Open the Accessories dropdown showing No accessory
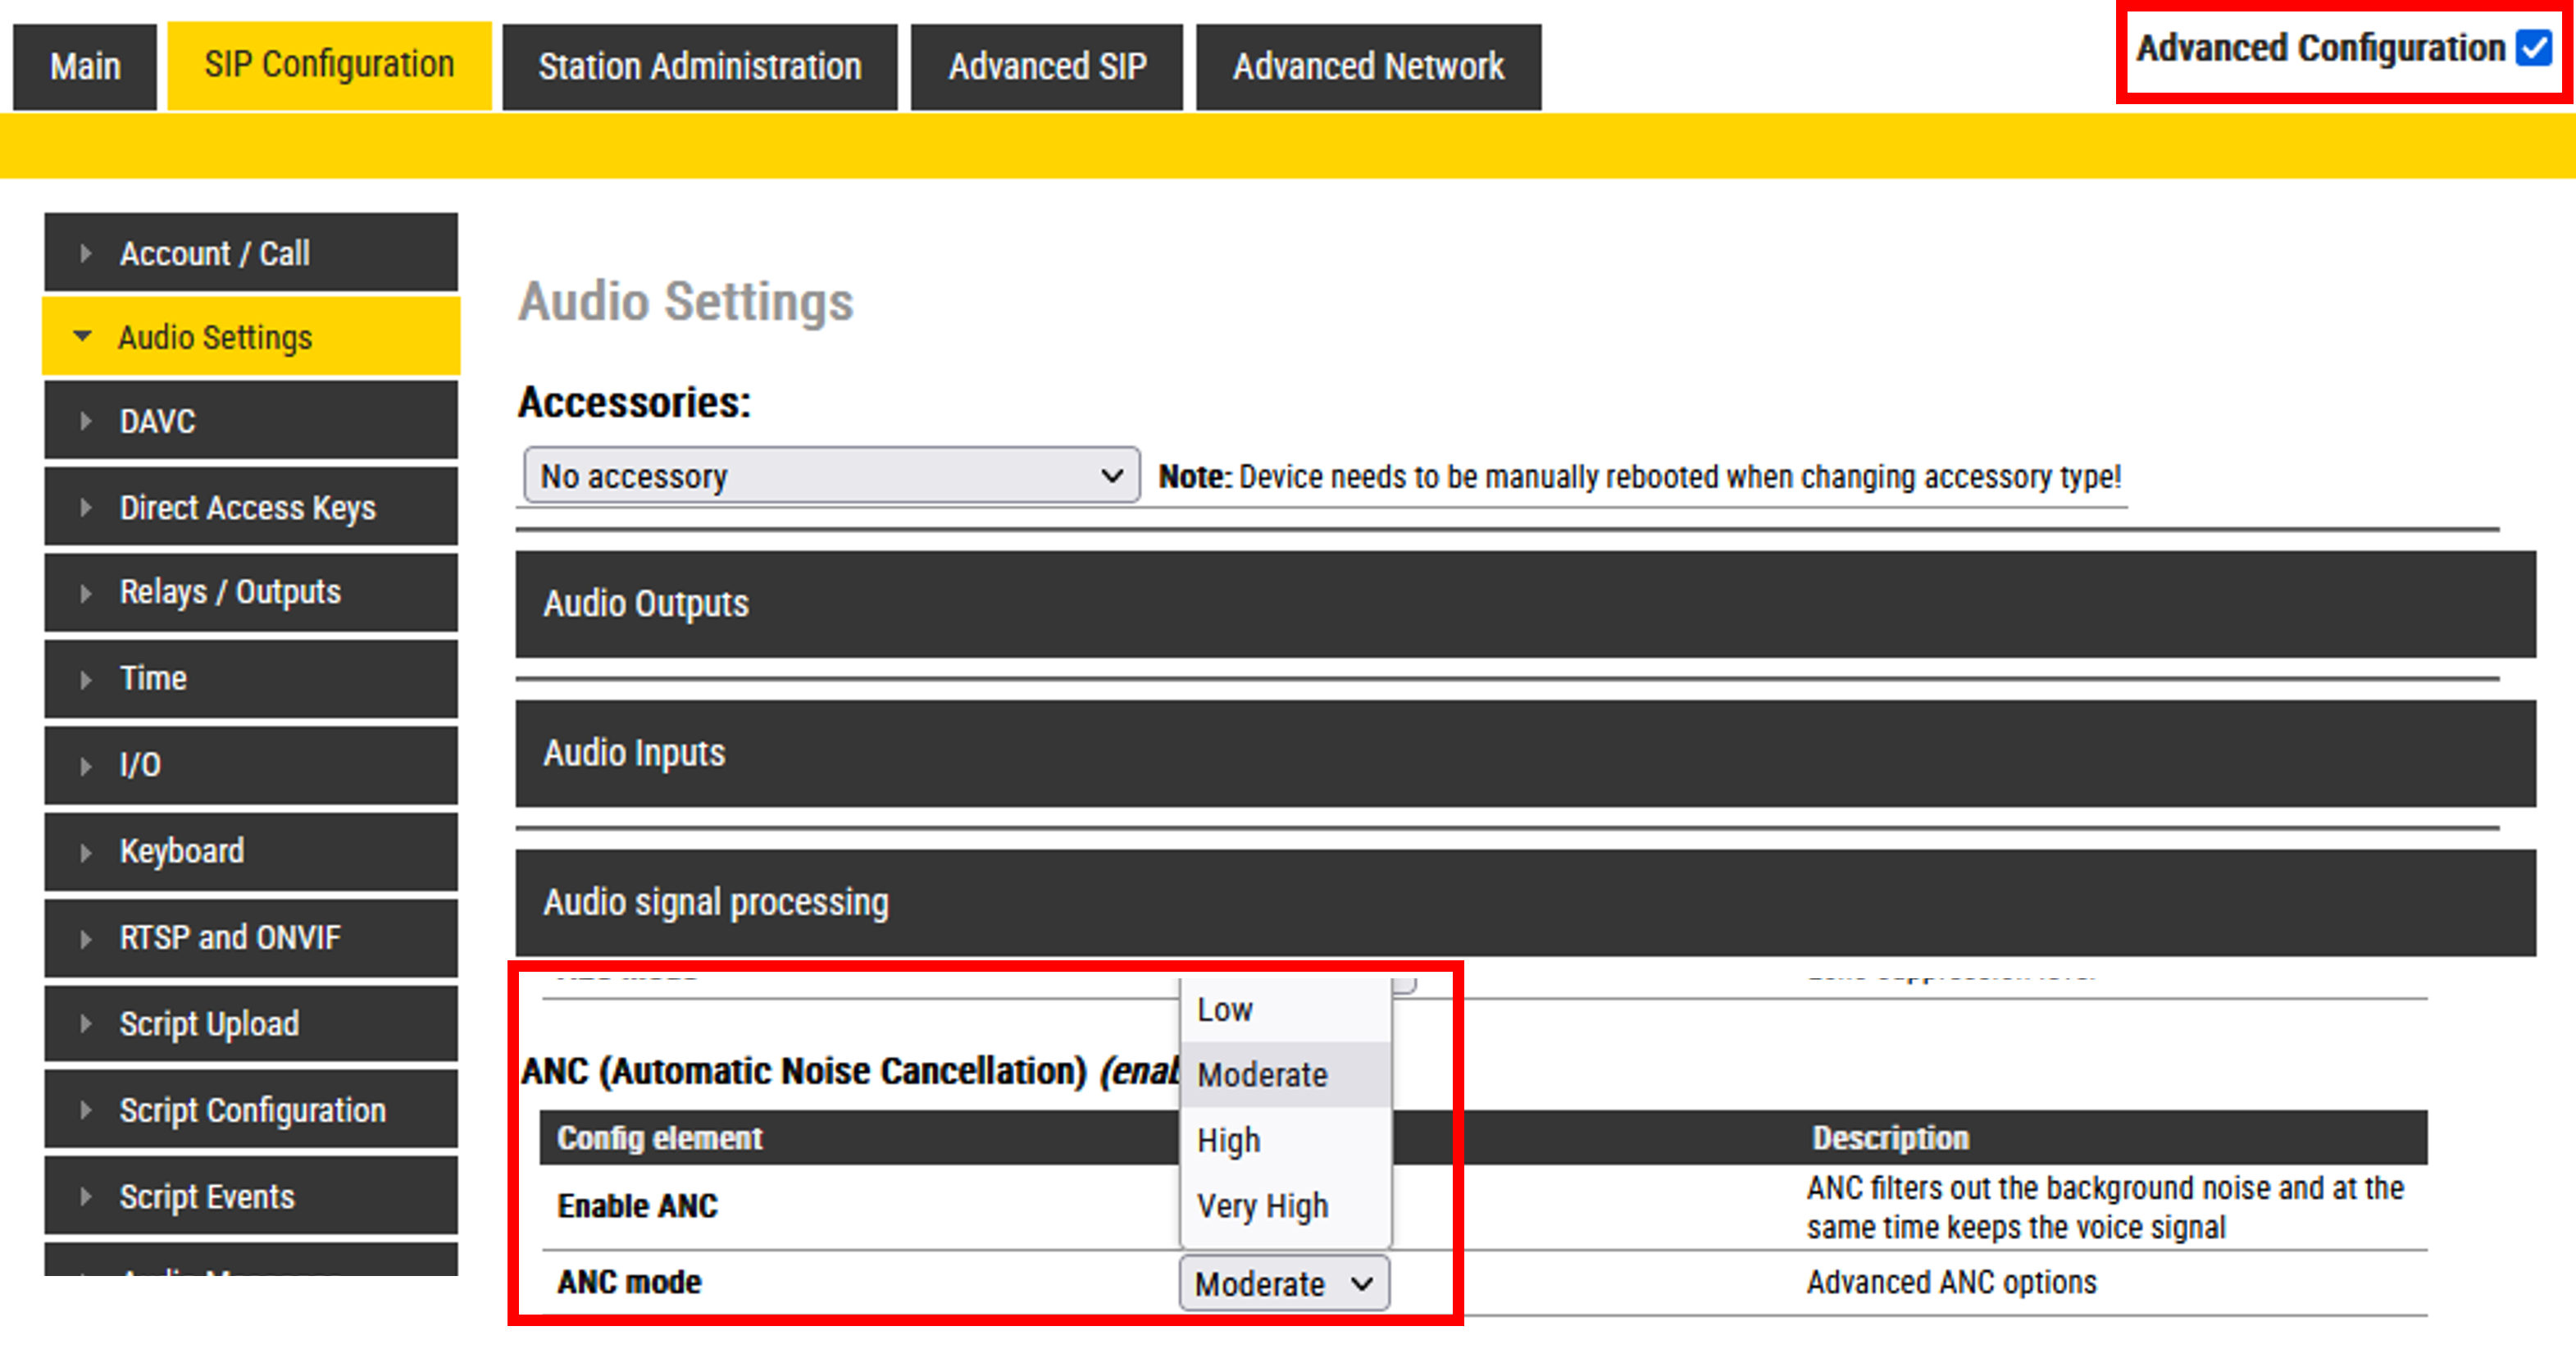2576x1349 pixels. coord(830,476)
